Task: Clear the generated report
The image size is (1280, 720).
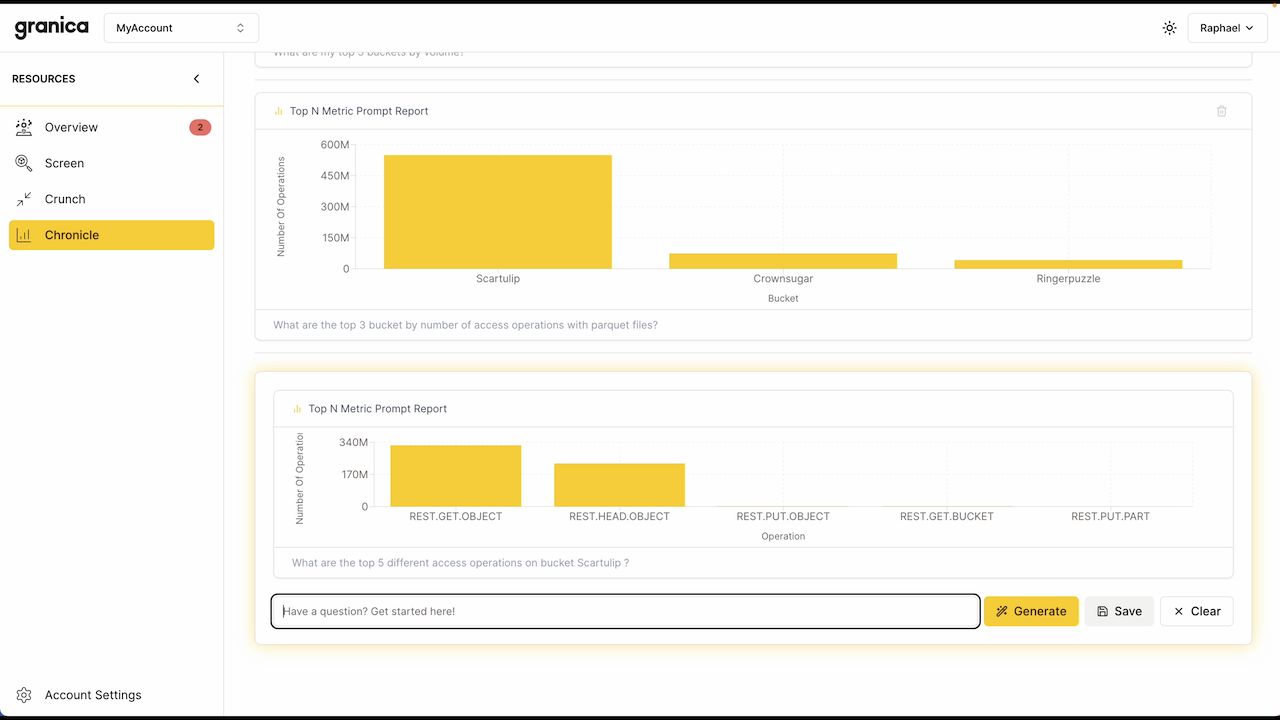Action: tap(1196, 611)
